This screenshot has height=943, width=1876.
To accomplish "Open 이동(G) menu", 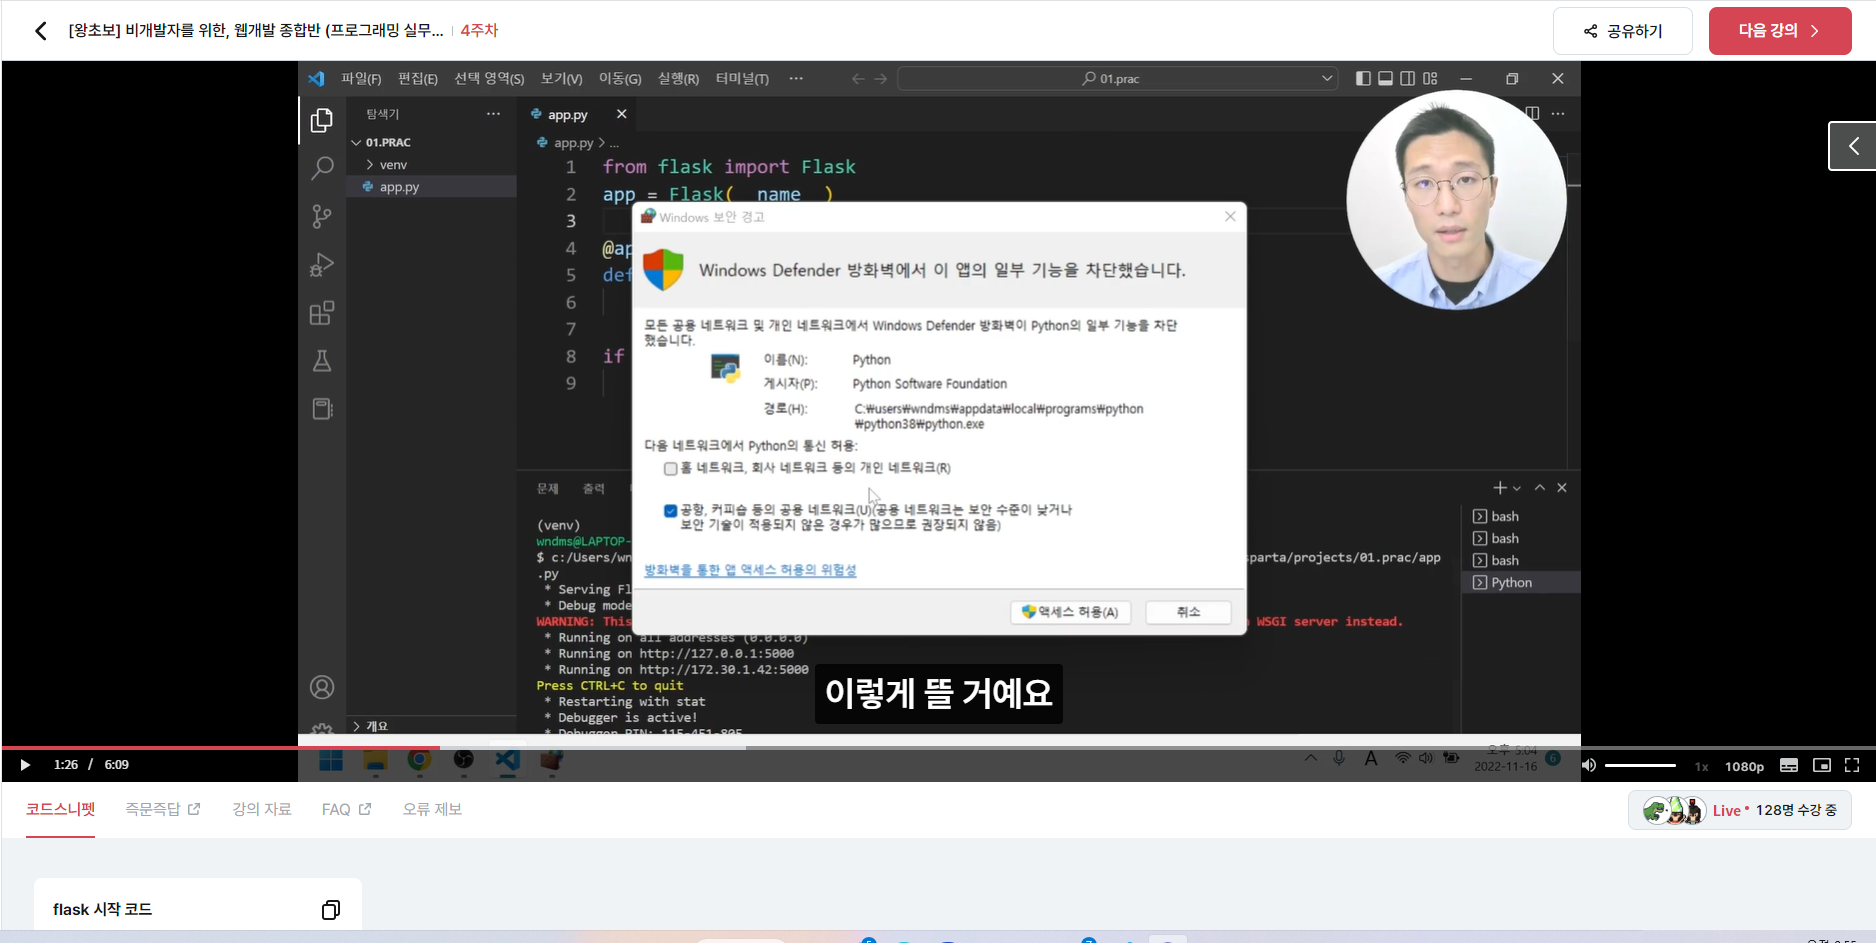I will [620, 79].
